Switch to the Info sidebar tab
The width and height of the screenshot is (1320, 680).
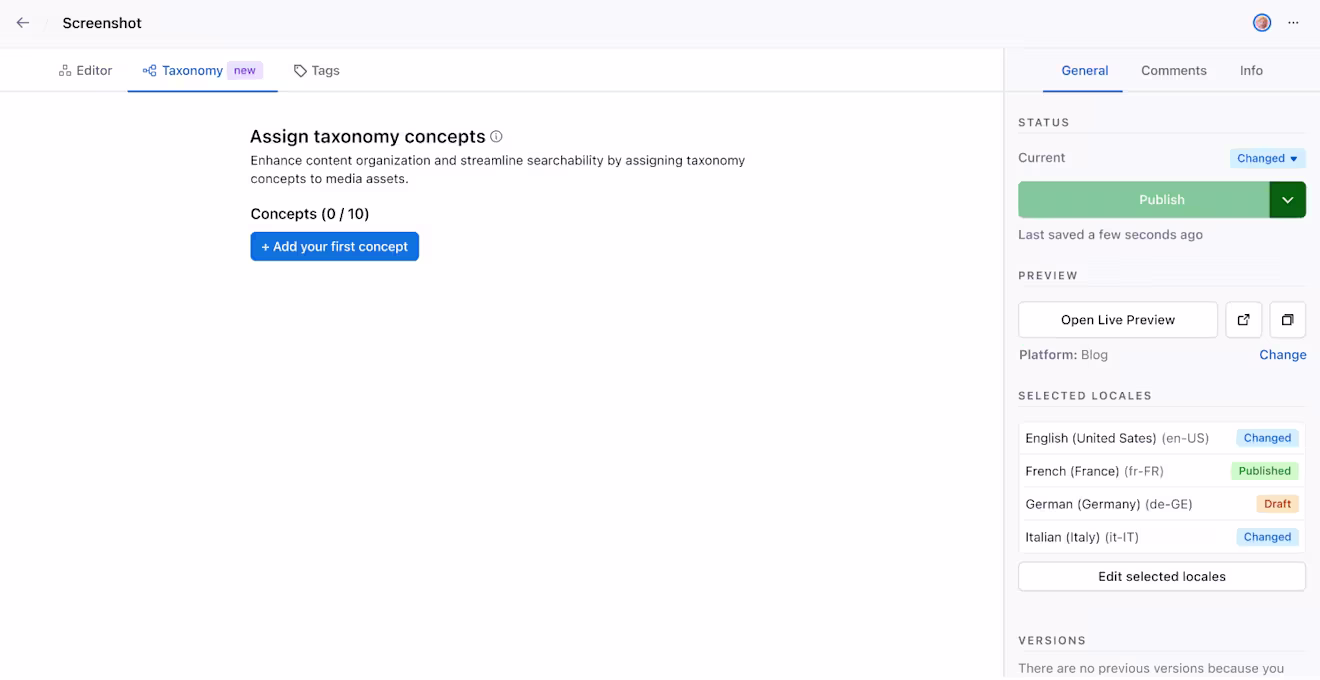tap(1251, 71)
